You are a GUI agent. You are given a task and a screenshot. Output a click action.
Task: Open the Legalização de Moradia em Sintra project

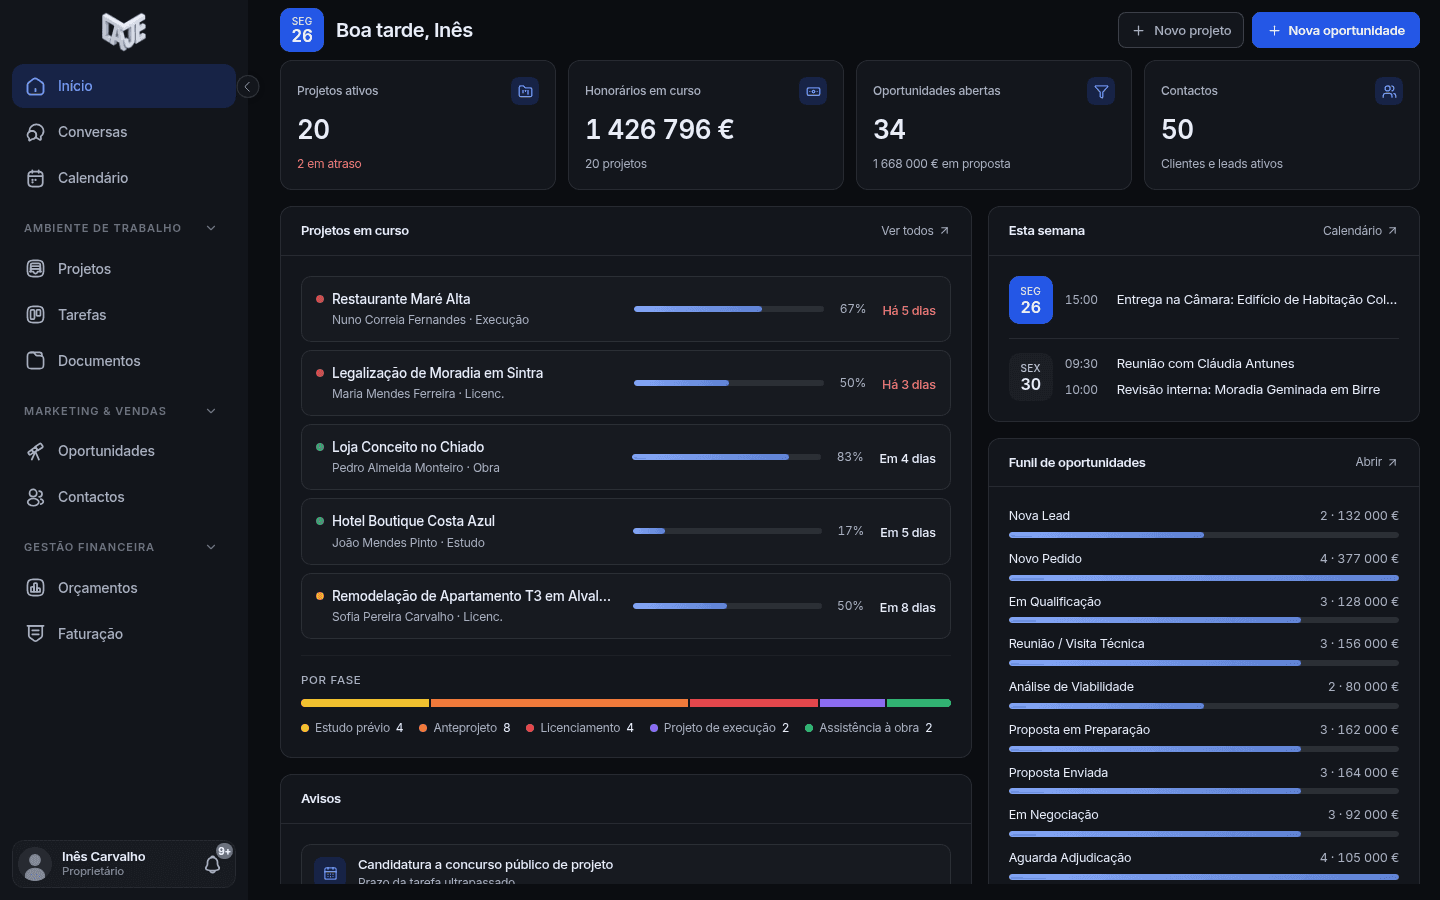click(x=626, y=383)
